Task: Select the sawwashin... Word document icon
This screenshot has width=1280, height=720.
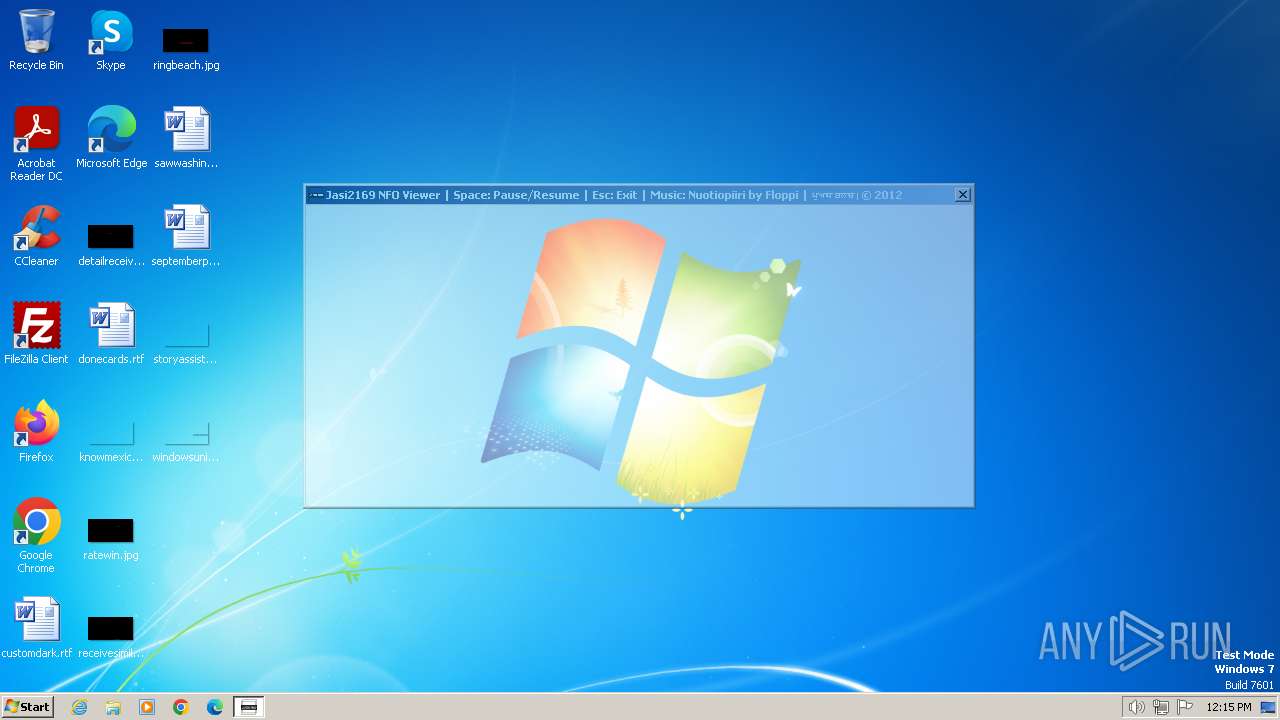Action: pyautogui.click(x=186, y=137)
